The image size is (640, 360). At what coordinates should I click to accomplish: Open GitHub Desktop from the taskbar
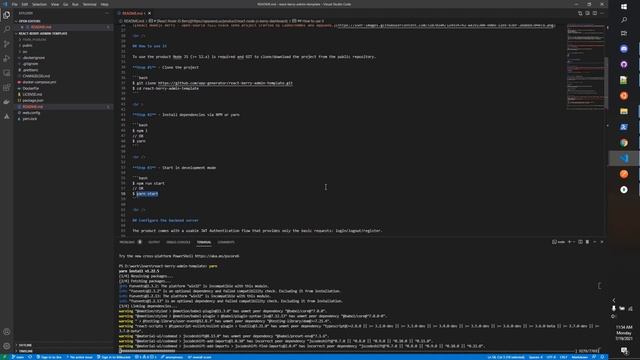[x=624, y=64]
